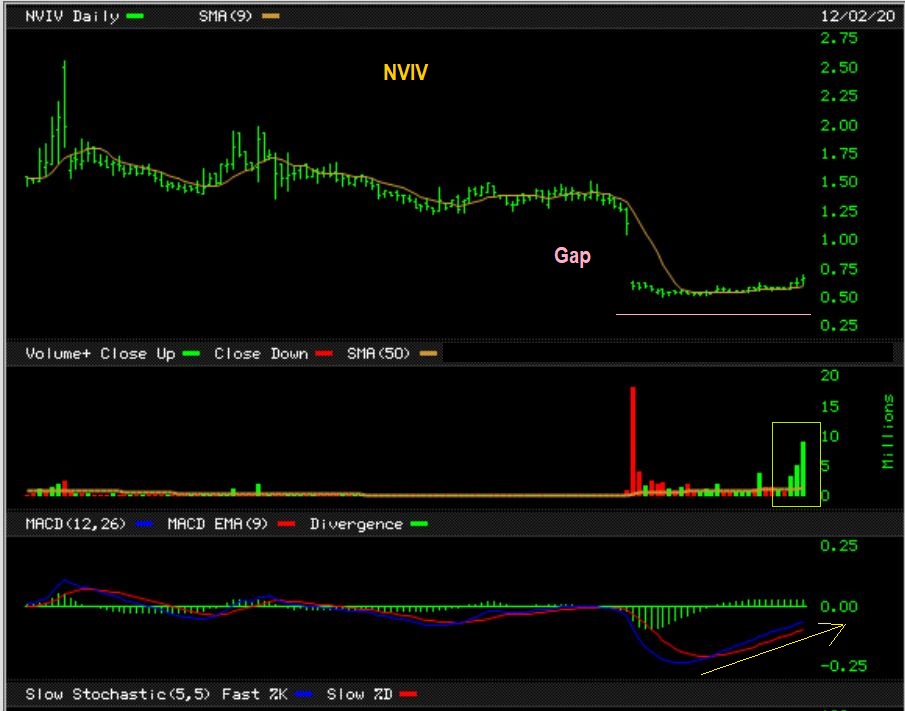Click the 5 volume axis value

click(x=825, y=466)
